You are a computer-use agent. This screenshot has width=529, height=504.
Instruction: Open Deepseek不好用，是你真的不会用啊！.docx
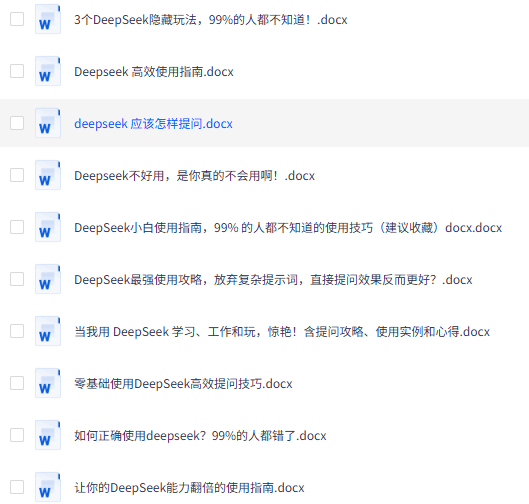pyautogui.click(x=194, y=175)
